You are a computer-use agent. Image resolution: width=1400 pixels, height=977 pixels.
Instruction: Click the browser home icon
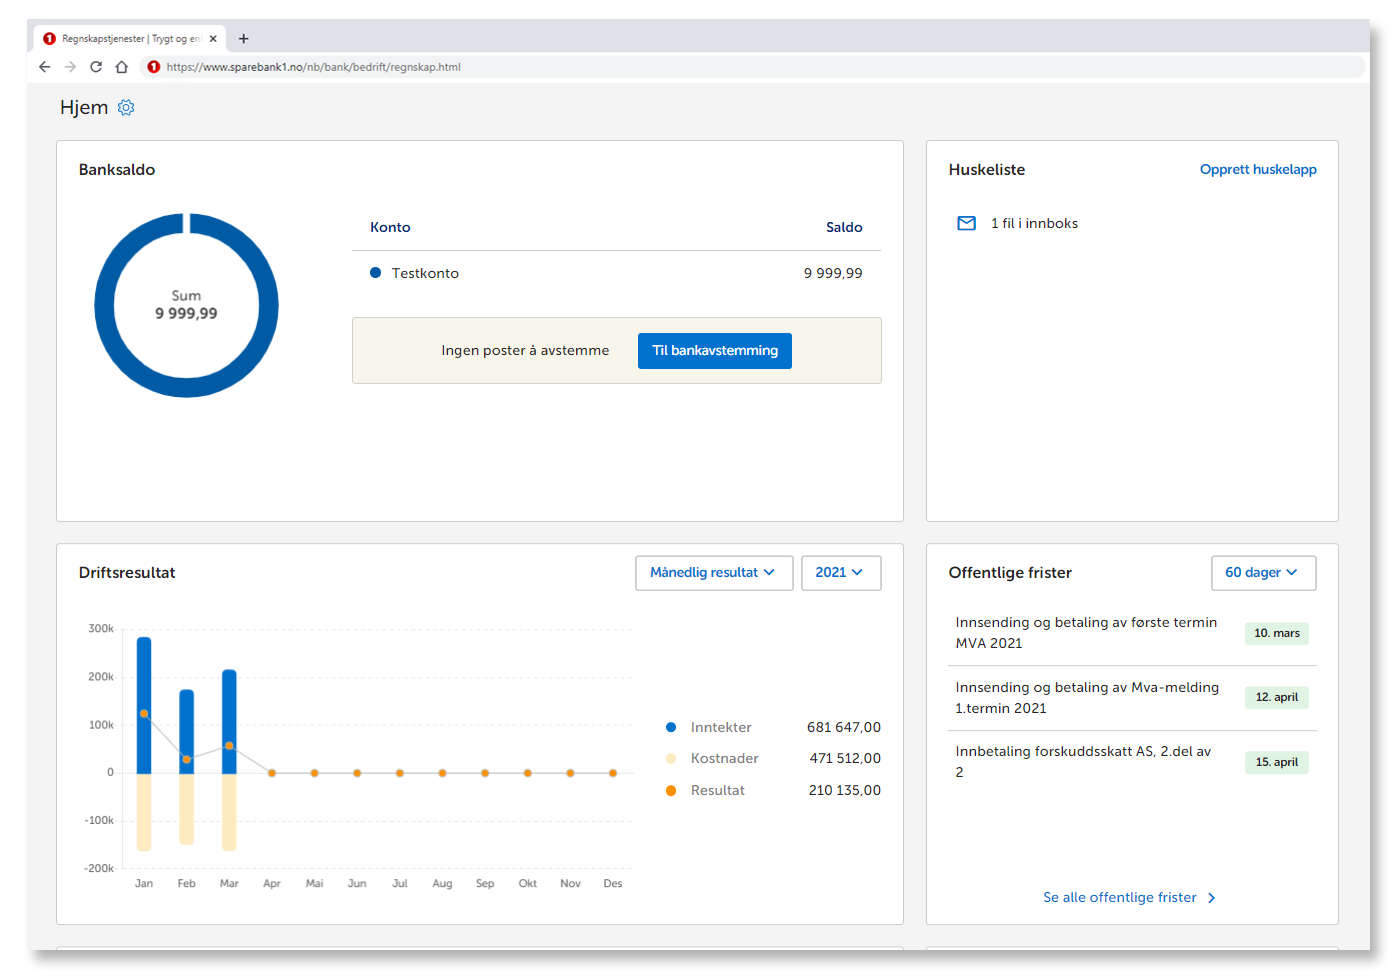click(122, 67)
